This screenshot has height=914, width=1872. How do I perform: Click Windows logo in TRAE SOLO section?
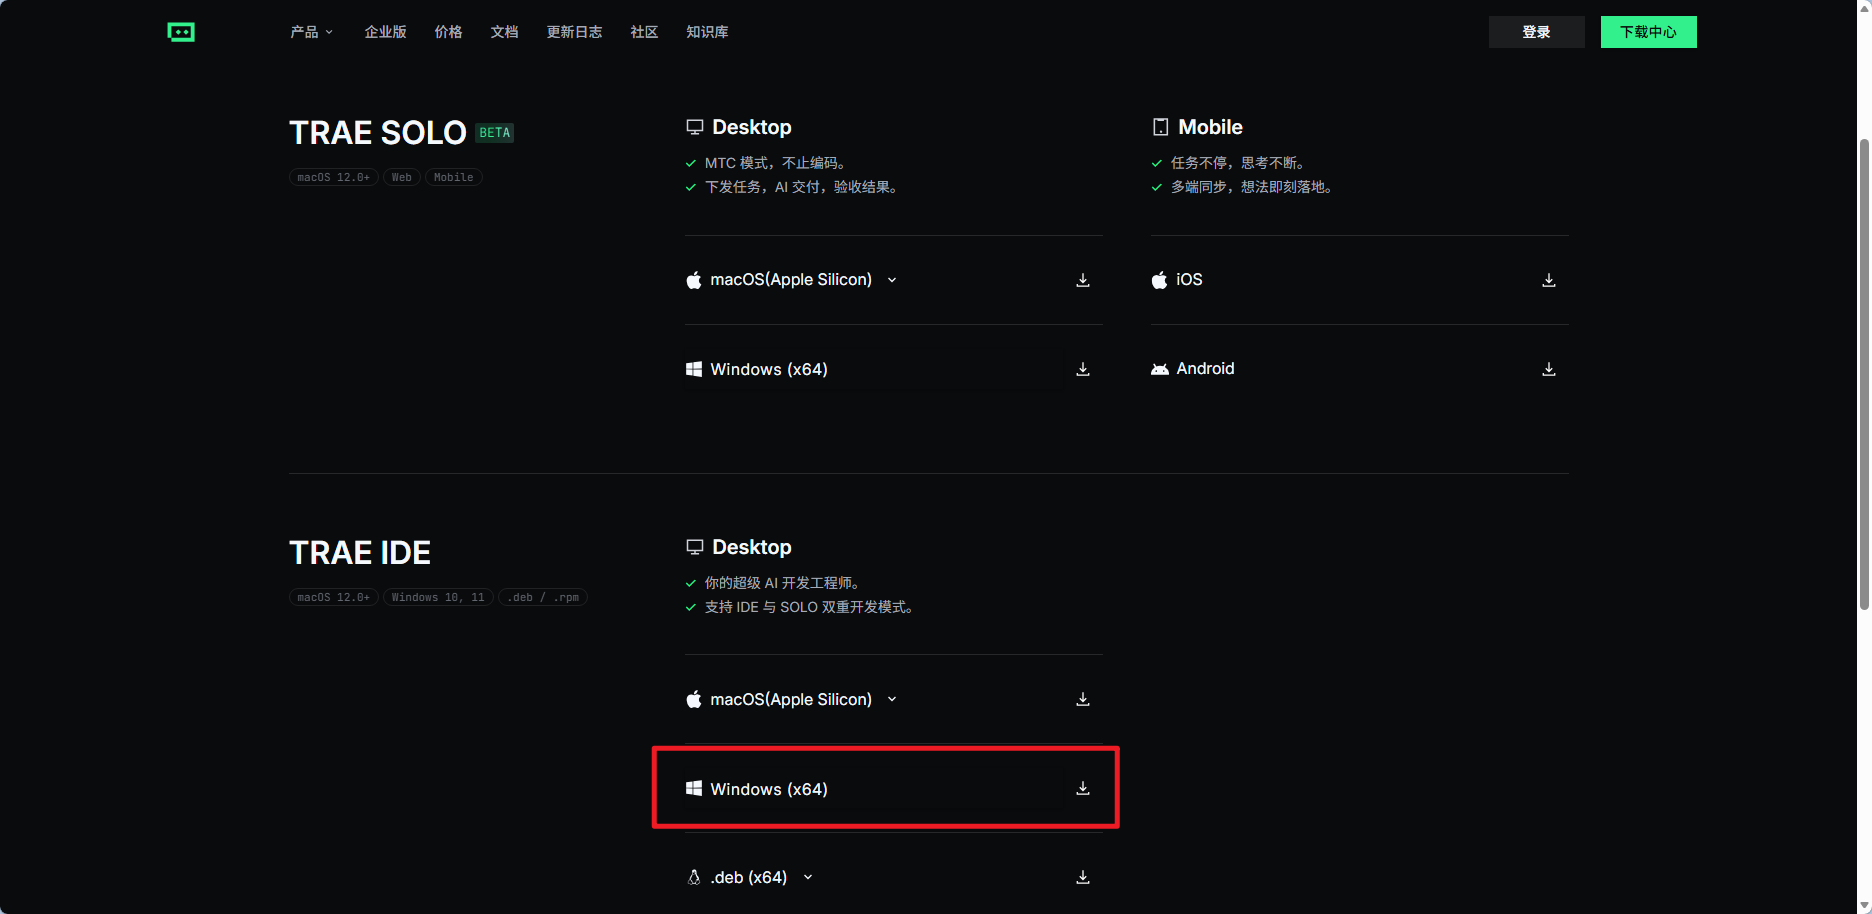(694, 369)
